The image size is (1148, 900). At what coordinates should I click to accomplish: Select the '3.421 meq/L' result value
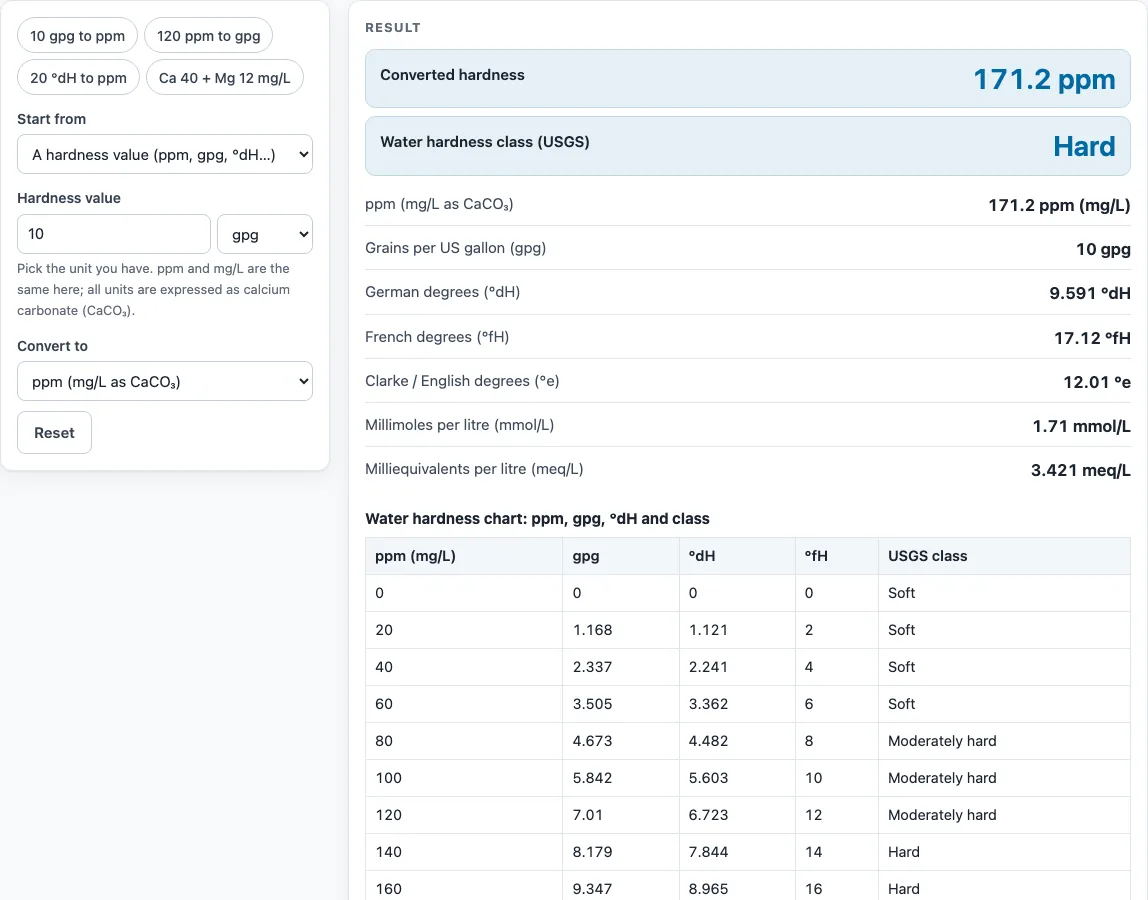pos(1081,470)
